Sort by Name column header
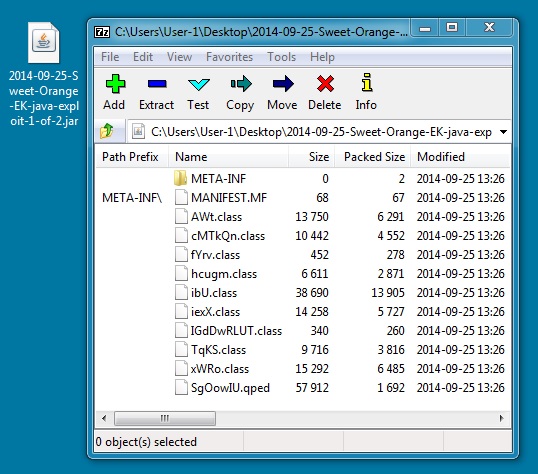 (229, 157)
